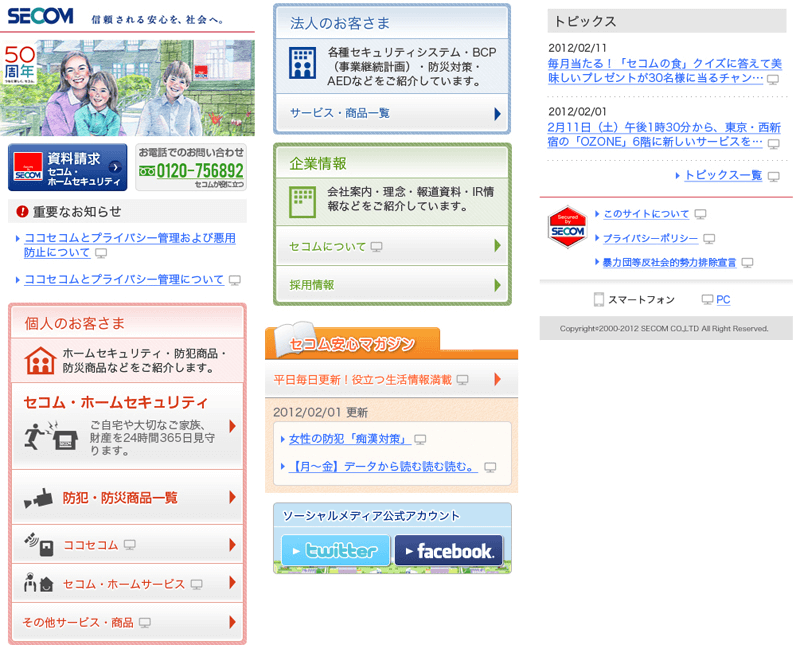
Task: Click the Secured by SECOM seal
Action: pos(566,229)
